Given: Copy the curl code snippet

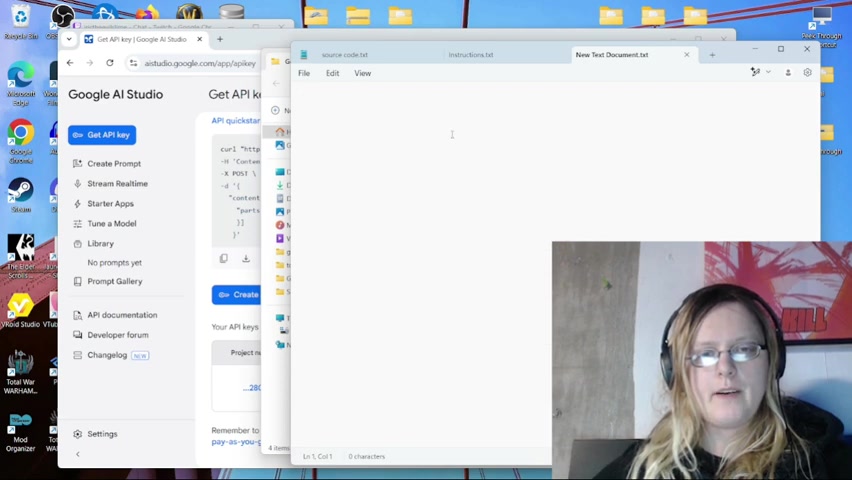Looking at the screenshot, I should tap(224, 259).
